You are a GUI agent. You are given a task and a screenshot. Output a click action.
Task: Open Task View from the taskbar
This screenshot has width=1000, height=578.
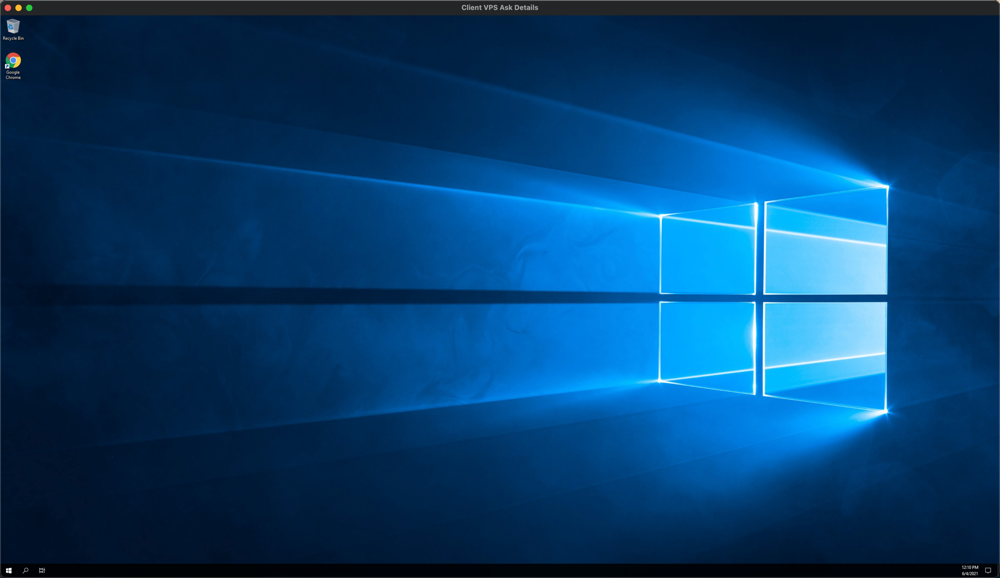click(42, 571)
